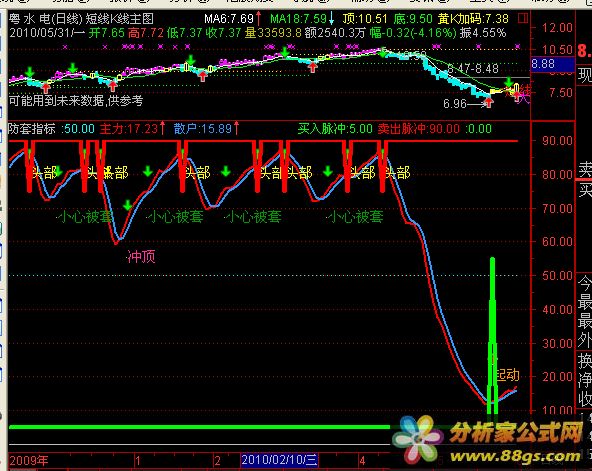Select the 防套指标 indicator label

pos(32,129)
